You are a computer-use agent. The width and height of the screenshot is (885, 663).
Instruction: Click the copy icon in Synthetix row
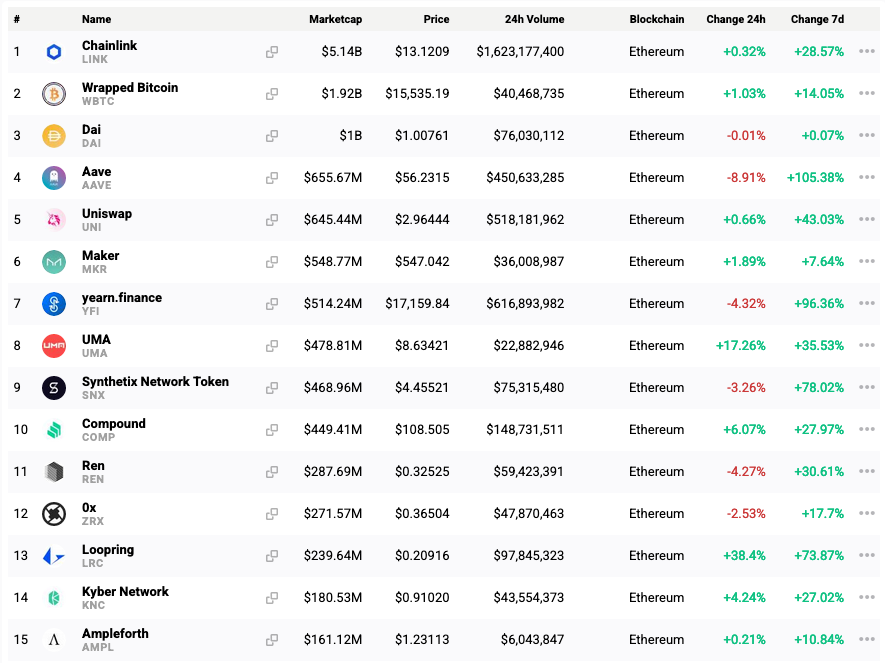(272, 388)
